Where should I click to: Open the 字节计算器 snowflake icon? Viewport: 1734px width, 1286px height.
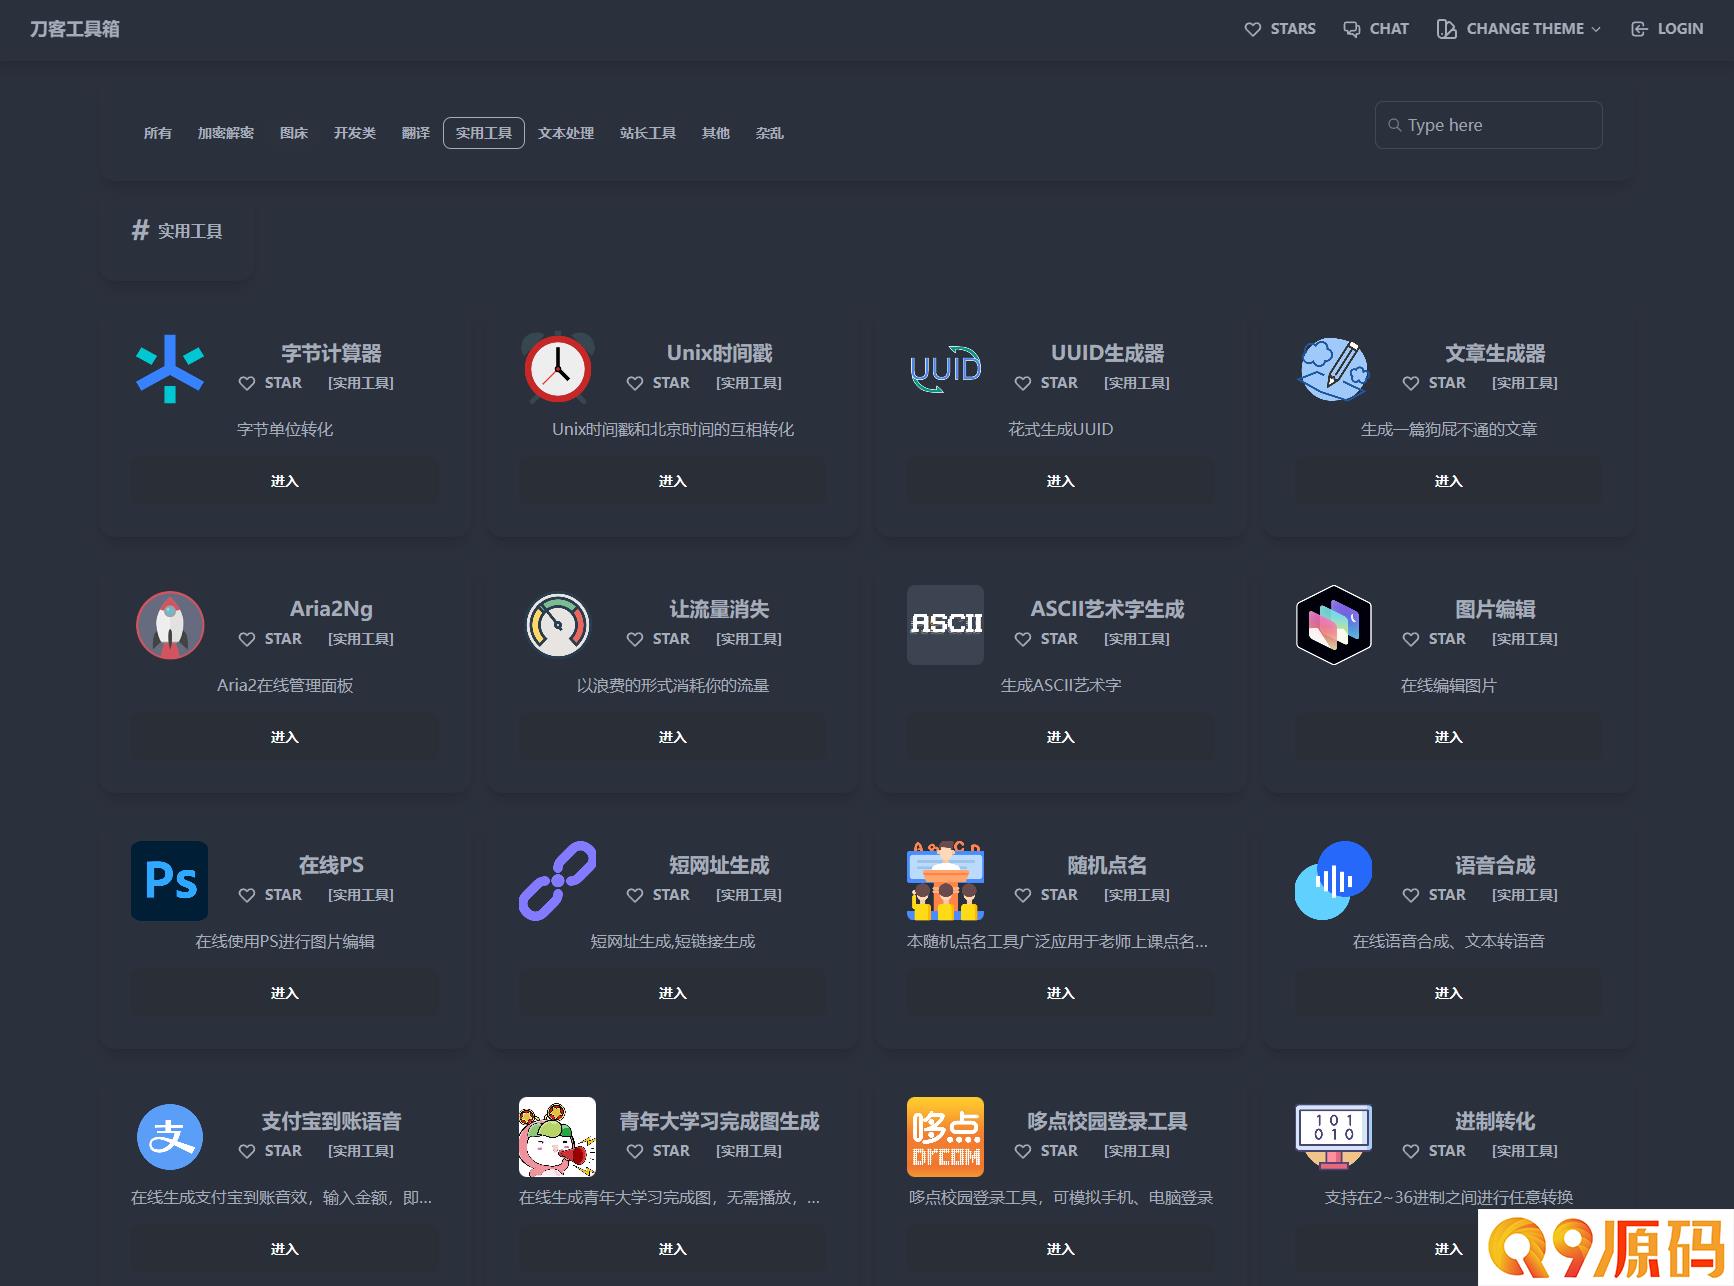(170, 369)
